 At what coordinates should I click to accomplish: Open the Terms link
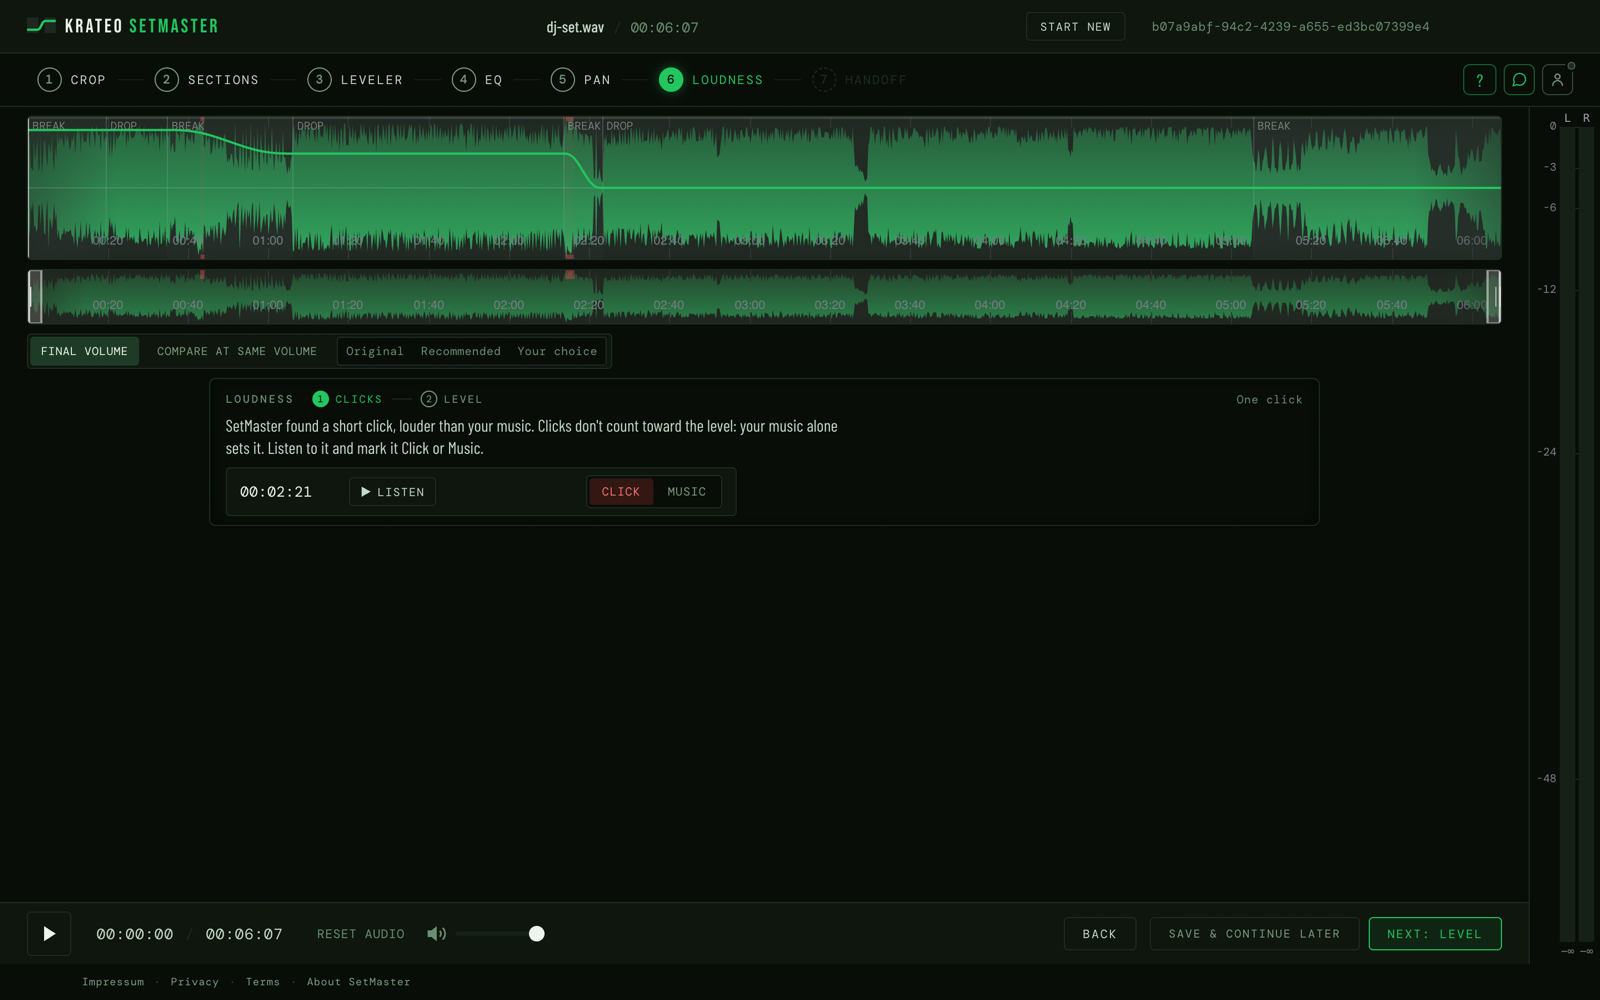(263, 982)
